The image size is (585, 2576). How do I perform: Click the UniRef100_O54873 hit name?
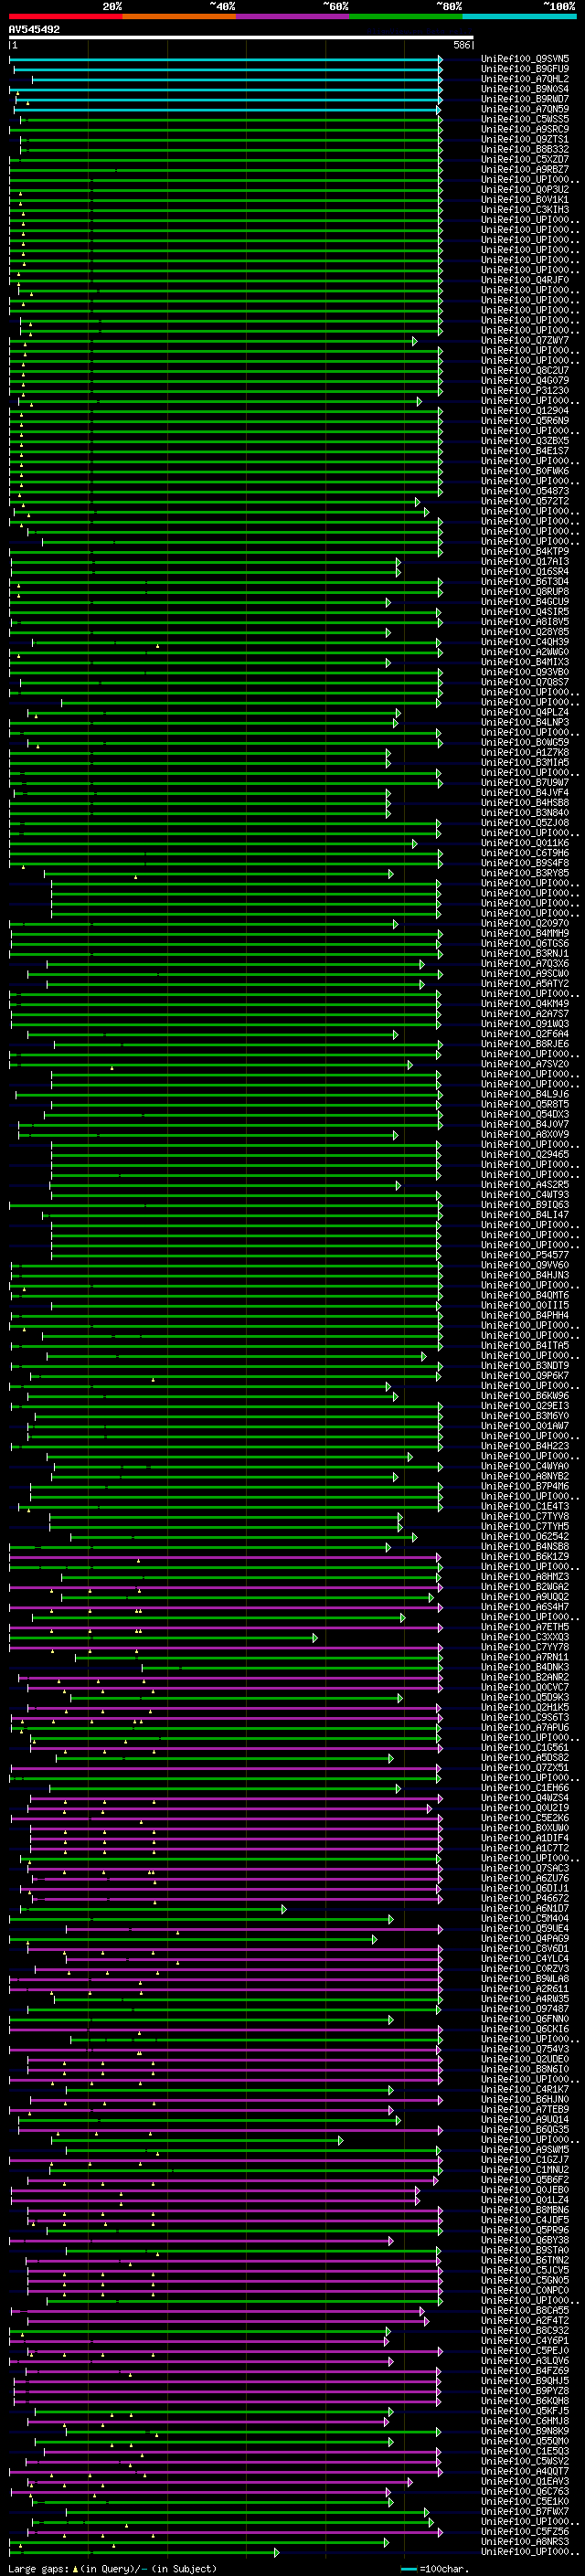tap(525, 491)
